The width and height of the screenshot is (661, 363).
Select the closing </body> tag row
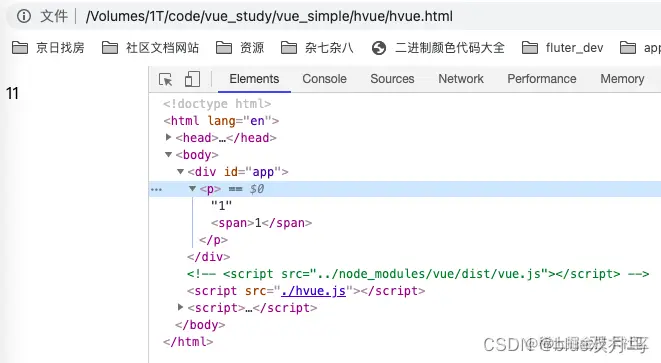200,325
